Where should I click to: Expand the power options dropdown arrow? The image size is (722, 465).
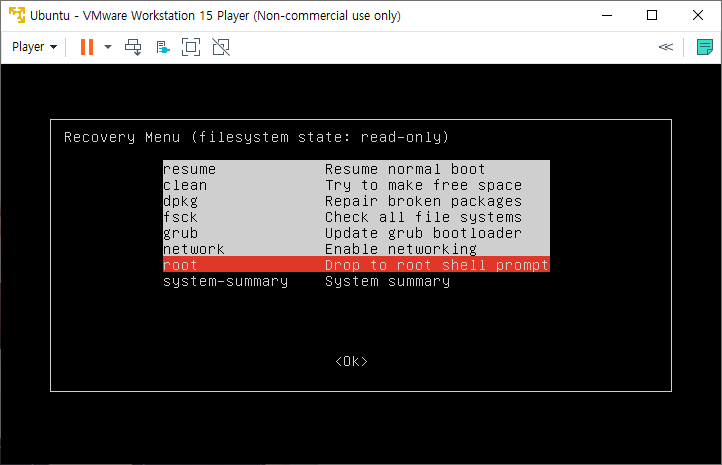tap(108, 47)
